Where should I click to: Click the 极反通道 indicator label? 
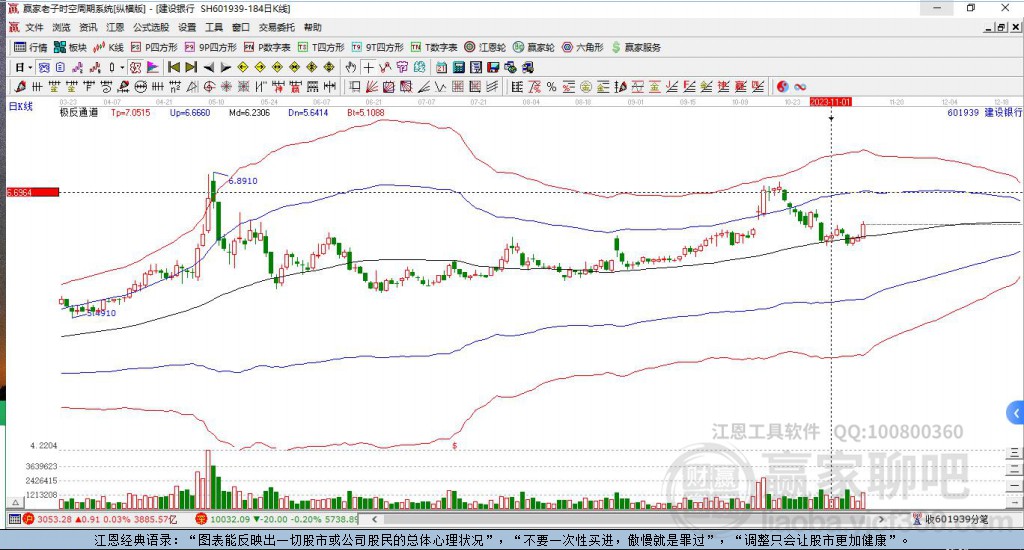coord(78,112)
